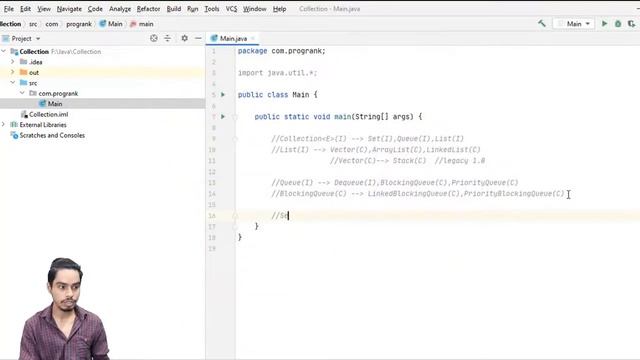Hide the Project panel with minus icon
Image resolution: width=640 pixels, height=360 pixels.
(198, 38)
